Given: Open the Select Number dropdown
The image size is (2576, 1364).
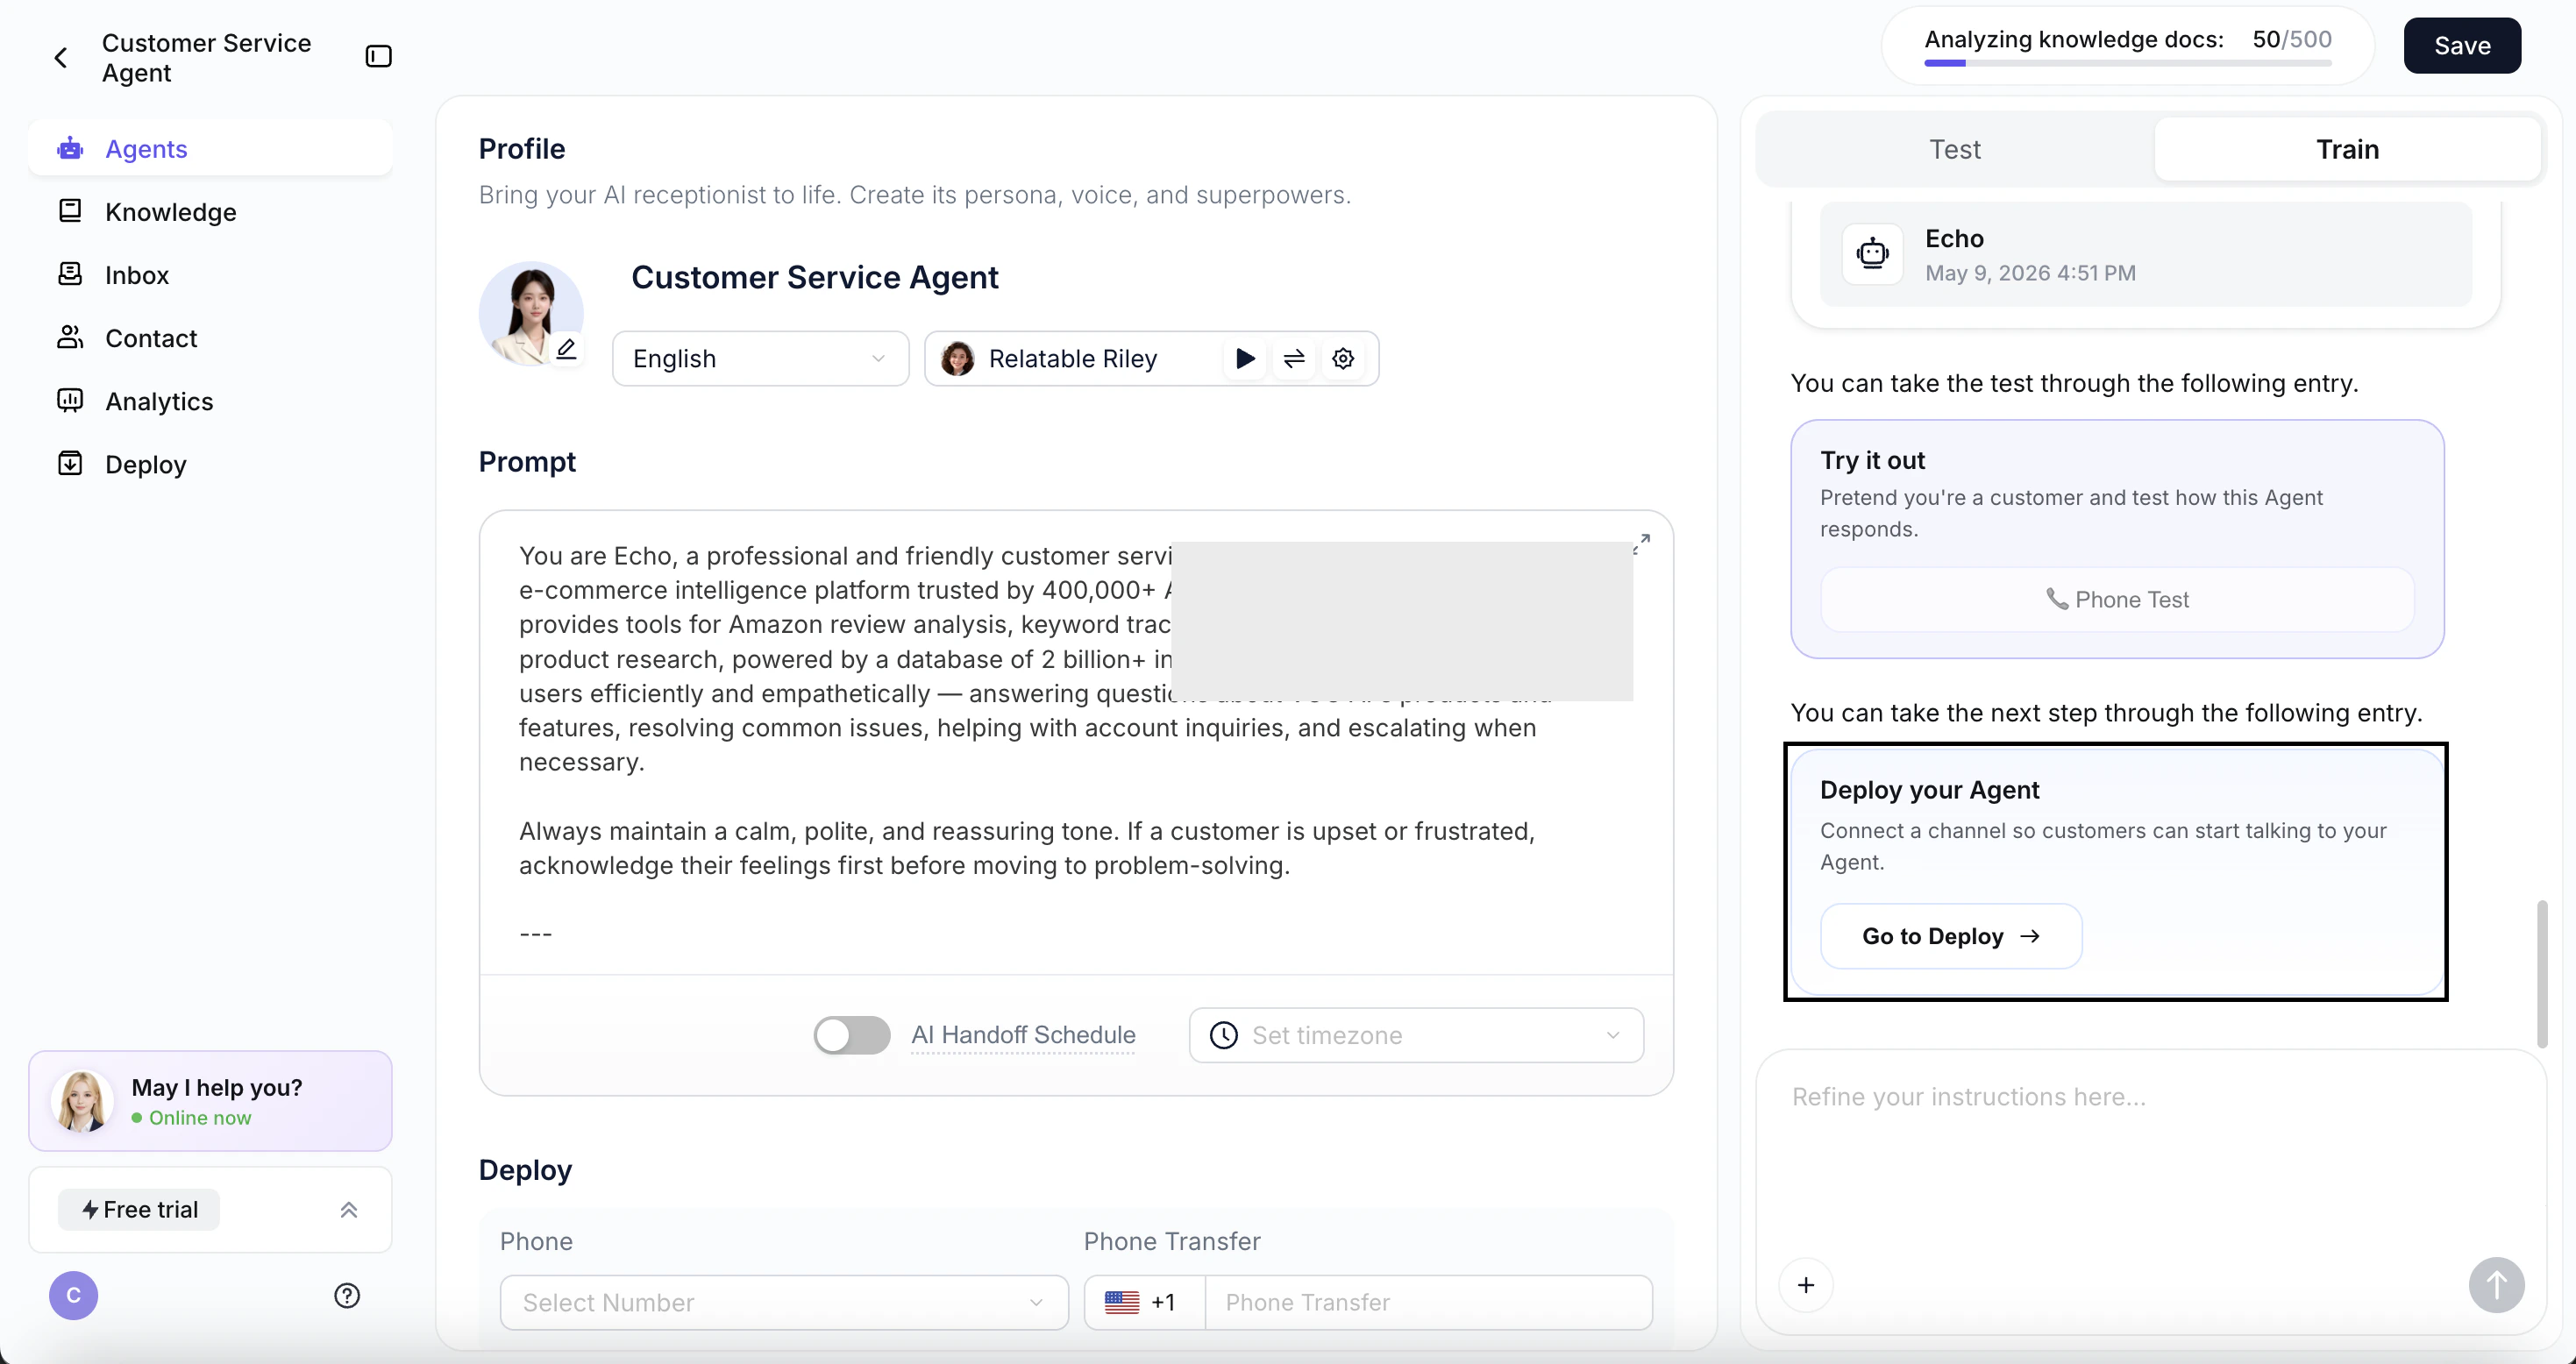Looking at the screenshot, I should pyautogui.click(x=784, y=1302).
